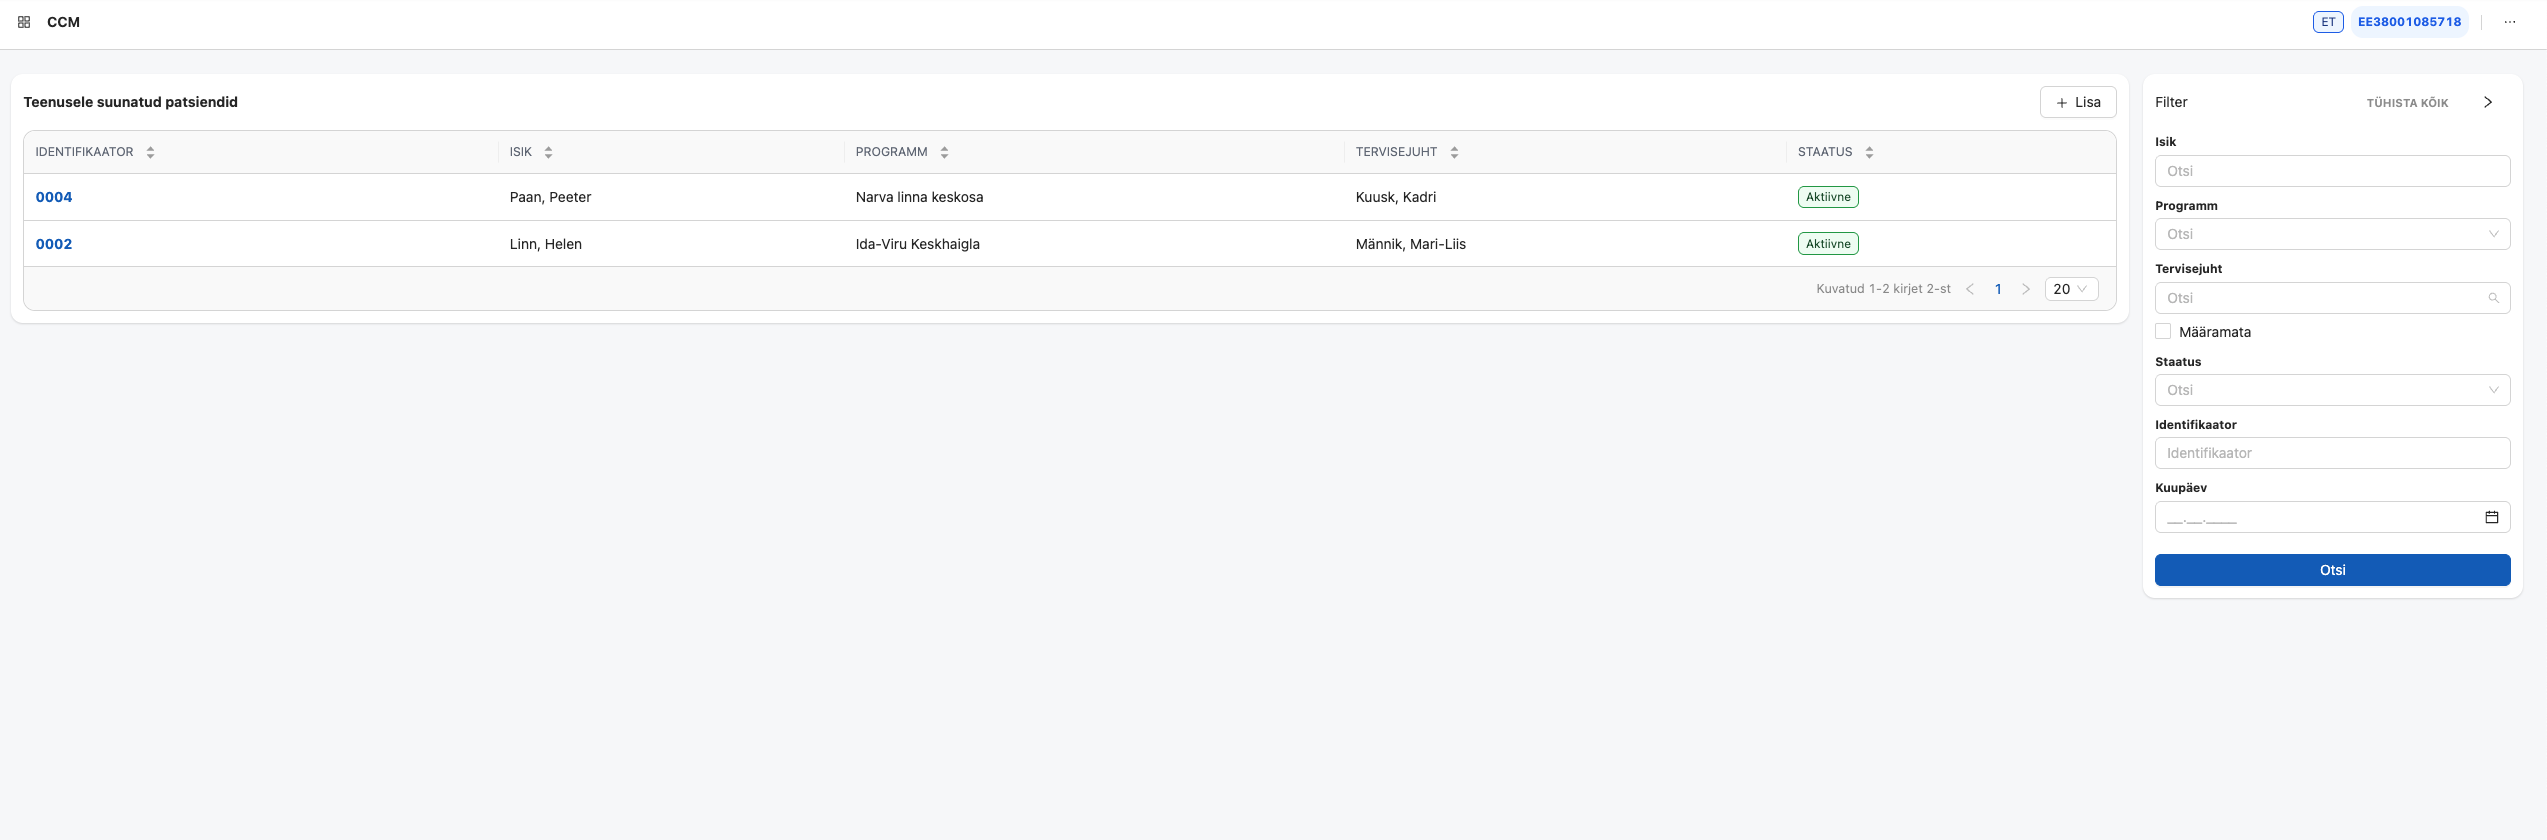Image resolution: width=2547 pixels, height=840 pixels.
Task: Go to next page arrow
Action: coord(2026,289)
